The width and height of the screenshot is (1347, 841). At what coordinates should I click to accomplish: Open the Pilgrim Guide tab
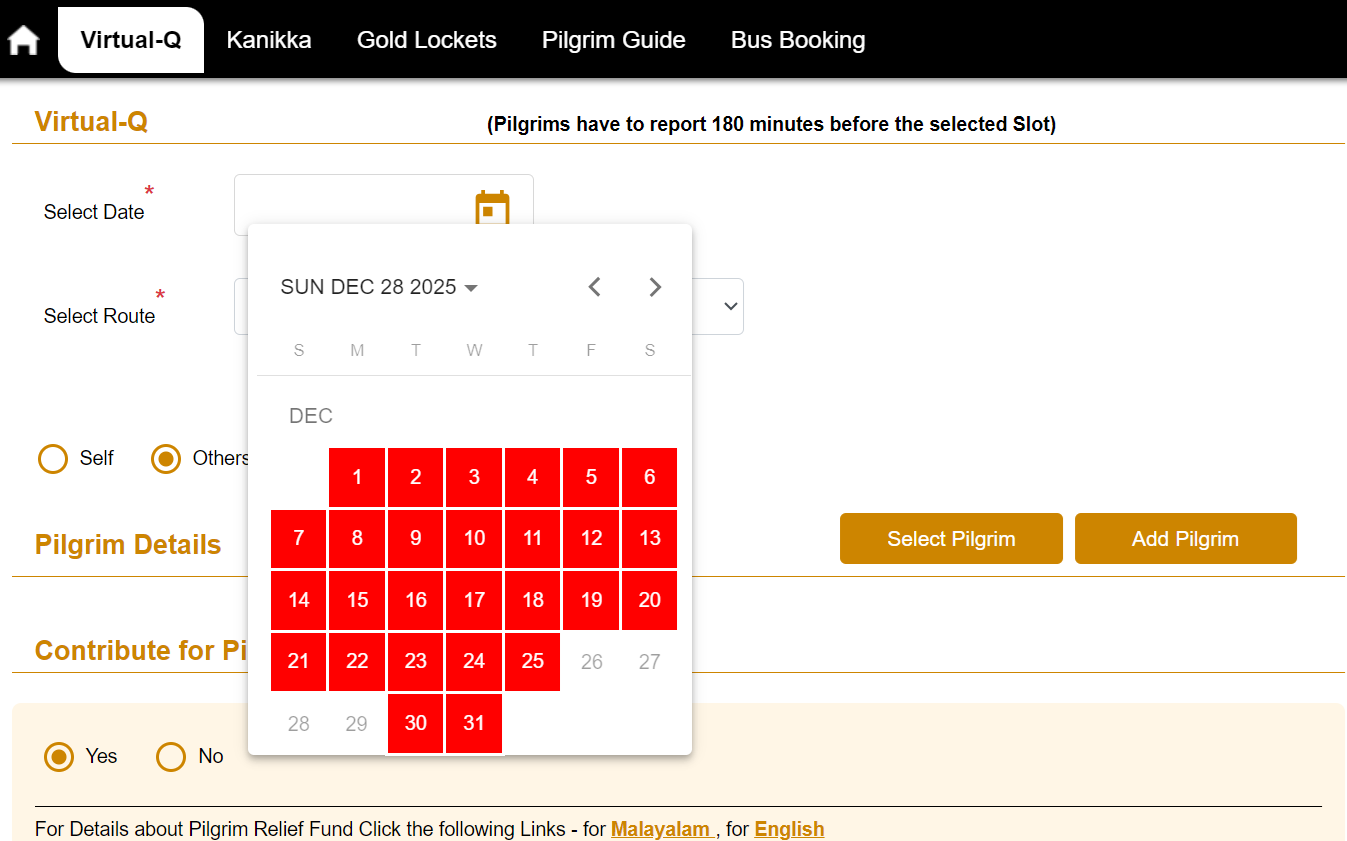614,40
